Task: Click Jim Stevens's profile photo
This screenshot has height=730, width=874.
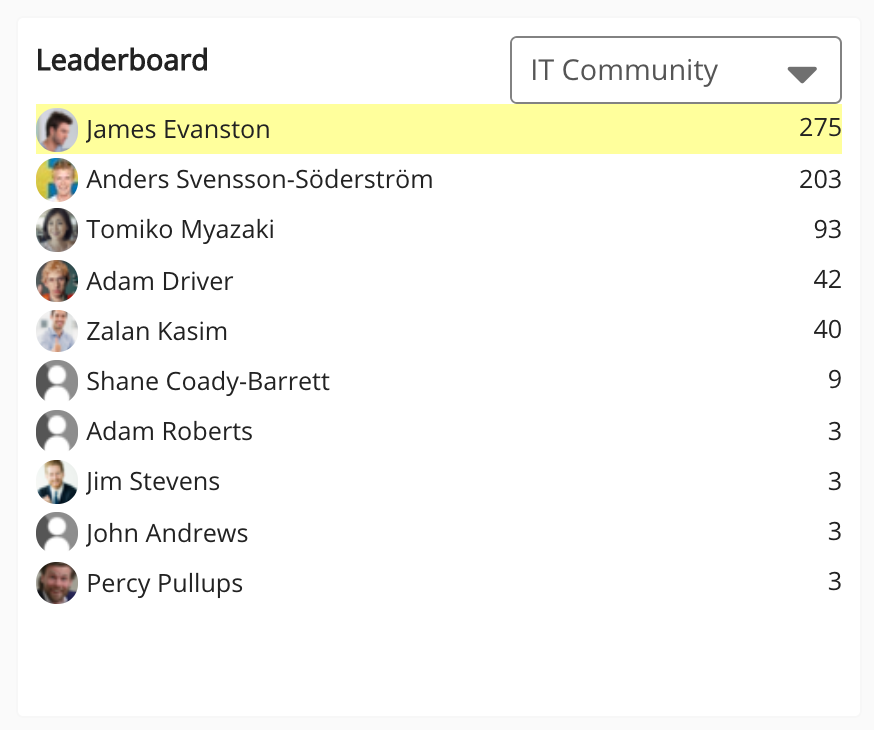Action: coord(57,482)
